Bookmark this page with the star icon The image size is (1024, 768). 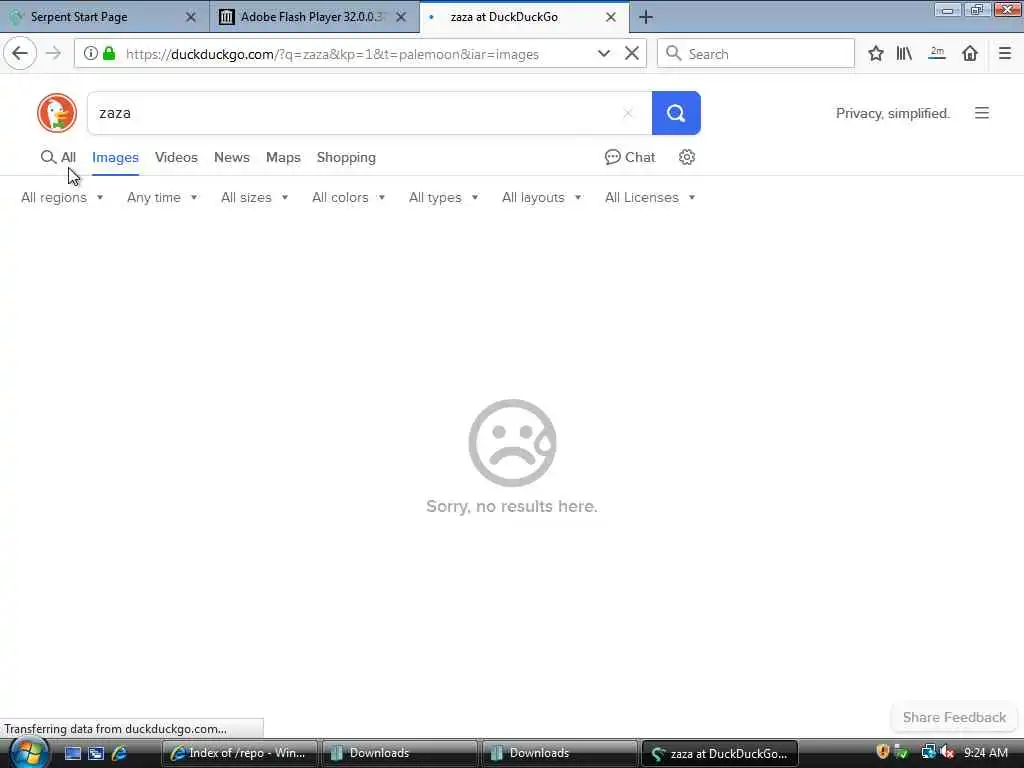pyautogui.click(x=876, y=54)
